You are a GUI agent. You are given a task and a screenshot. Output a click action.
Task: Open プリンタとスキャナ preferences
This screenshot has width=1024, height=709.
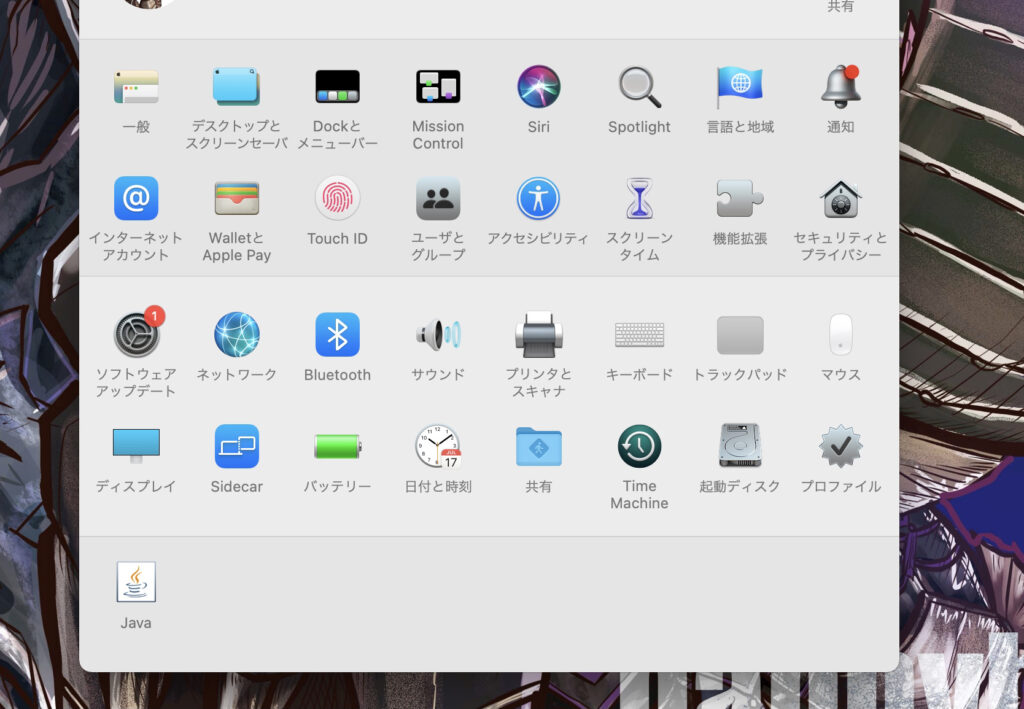(538, 334)
